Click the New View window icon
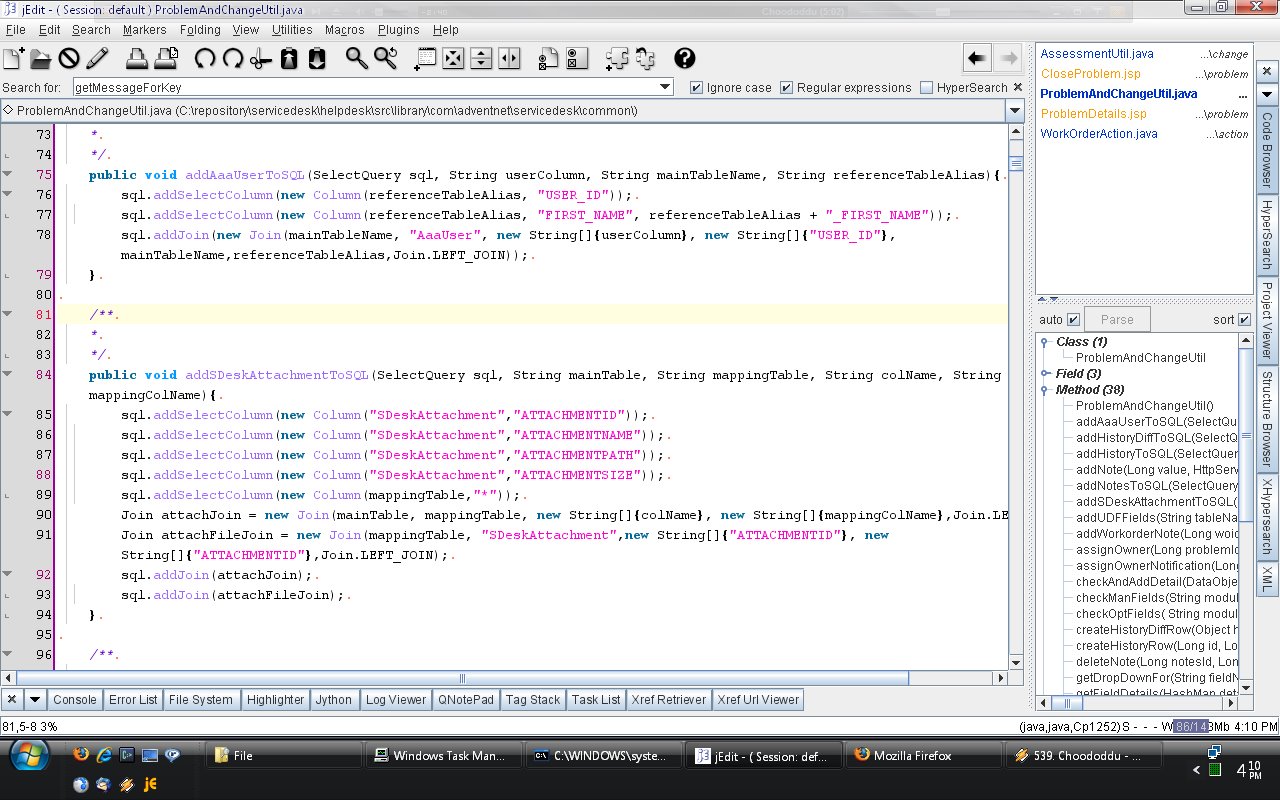The height and width of the screenshot is (800, 1280). (x=426, y=58)
